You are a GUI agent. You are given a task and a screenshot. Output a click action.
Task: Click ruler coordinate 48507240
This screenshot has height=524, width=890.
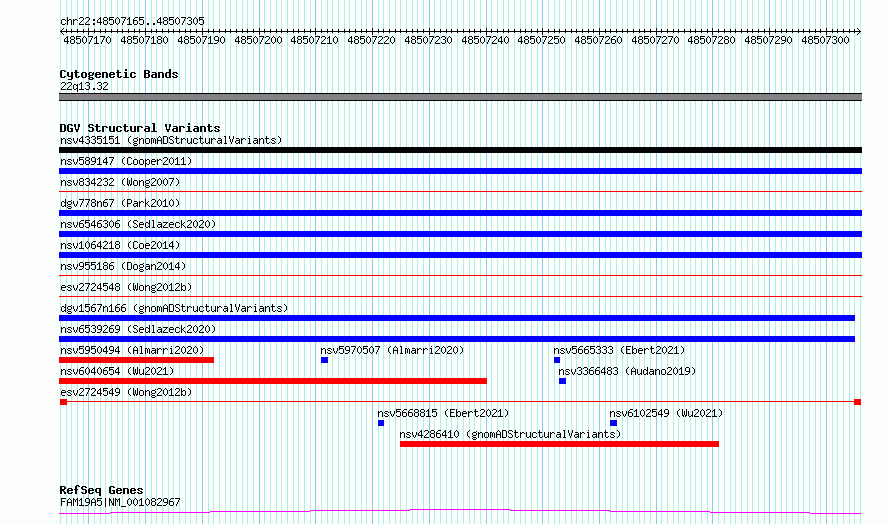tap(485, 40)
